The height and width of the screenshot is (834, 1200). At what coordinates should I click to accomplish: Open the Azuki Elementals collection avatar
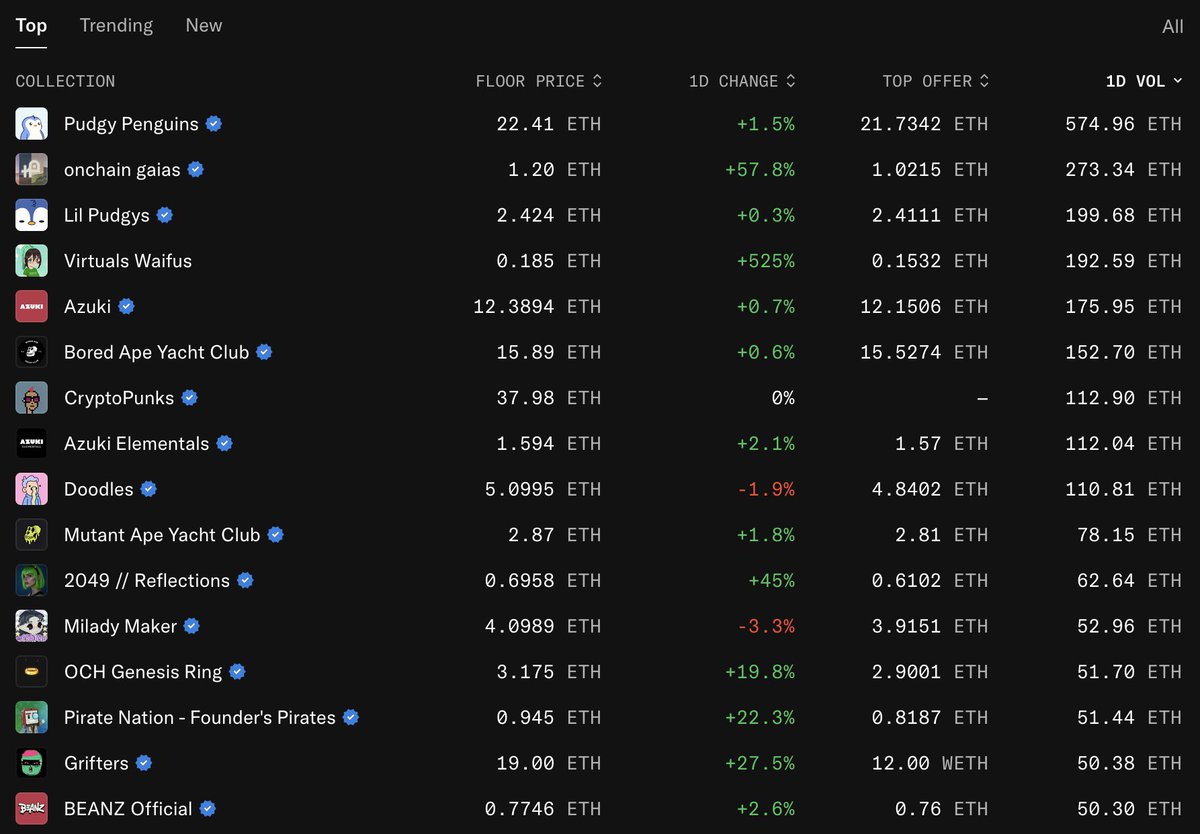tap(32, 444)
